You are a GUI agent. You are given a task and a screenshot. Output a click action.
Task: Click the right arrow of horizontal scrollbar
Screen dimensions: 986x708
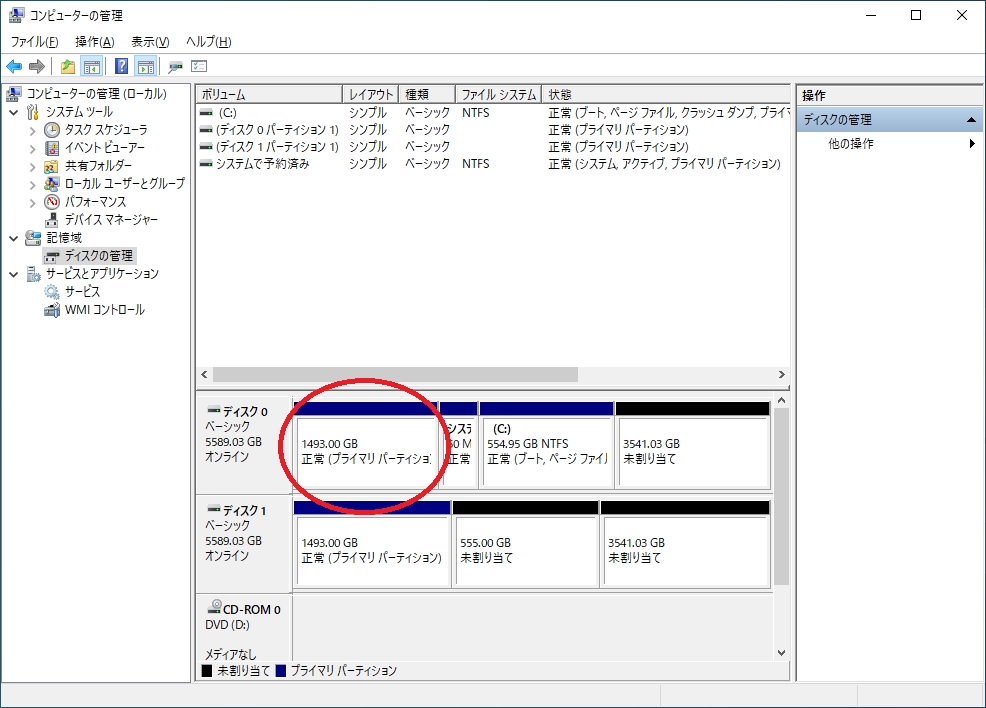click(x=781, y=375)
